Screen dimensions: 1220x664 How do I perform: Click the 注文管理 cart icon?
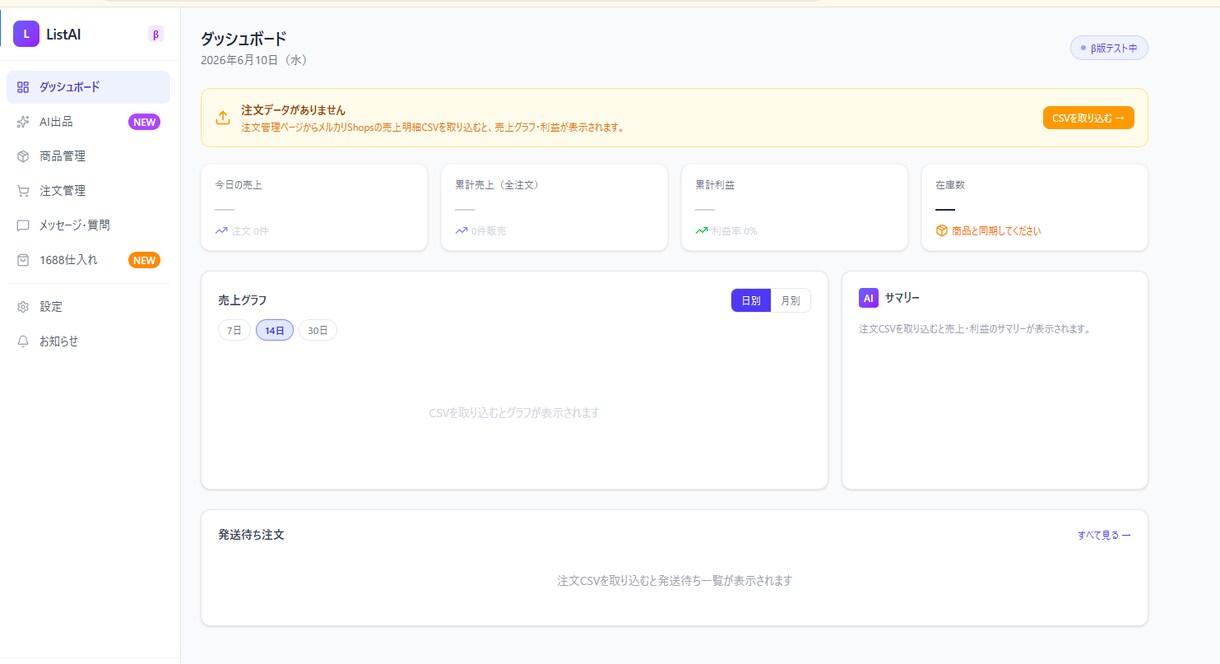(23, 191)
